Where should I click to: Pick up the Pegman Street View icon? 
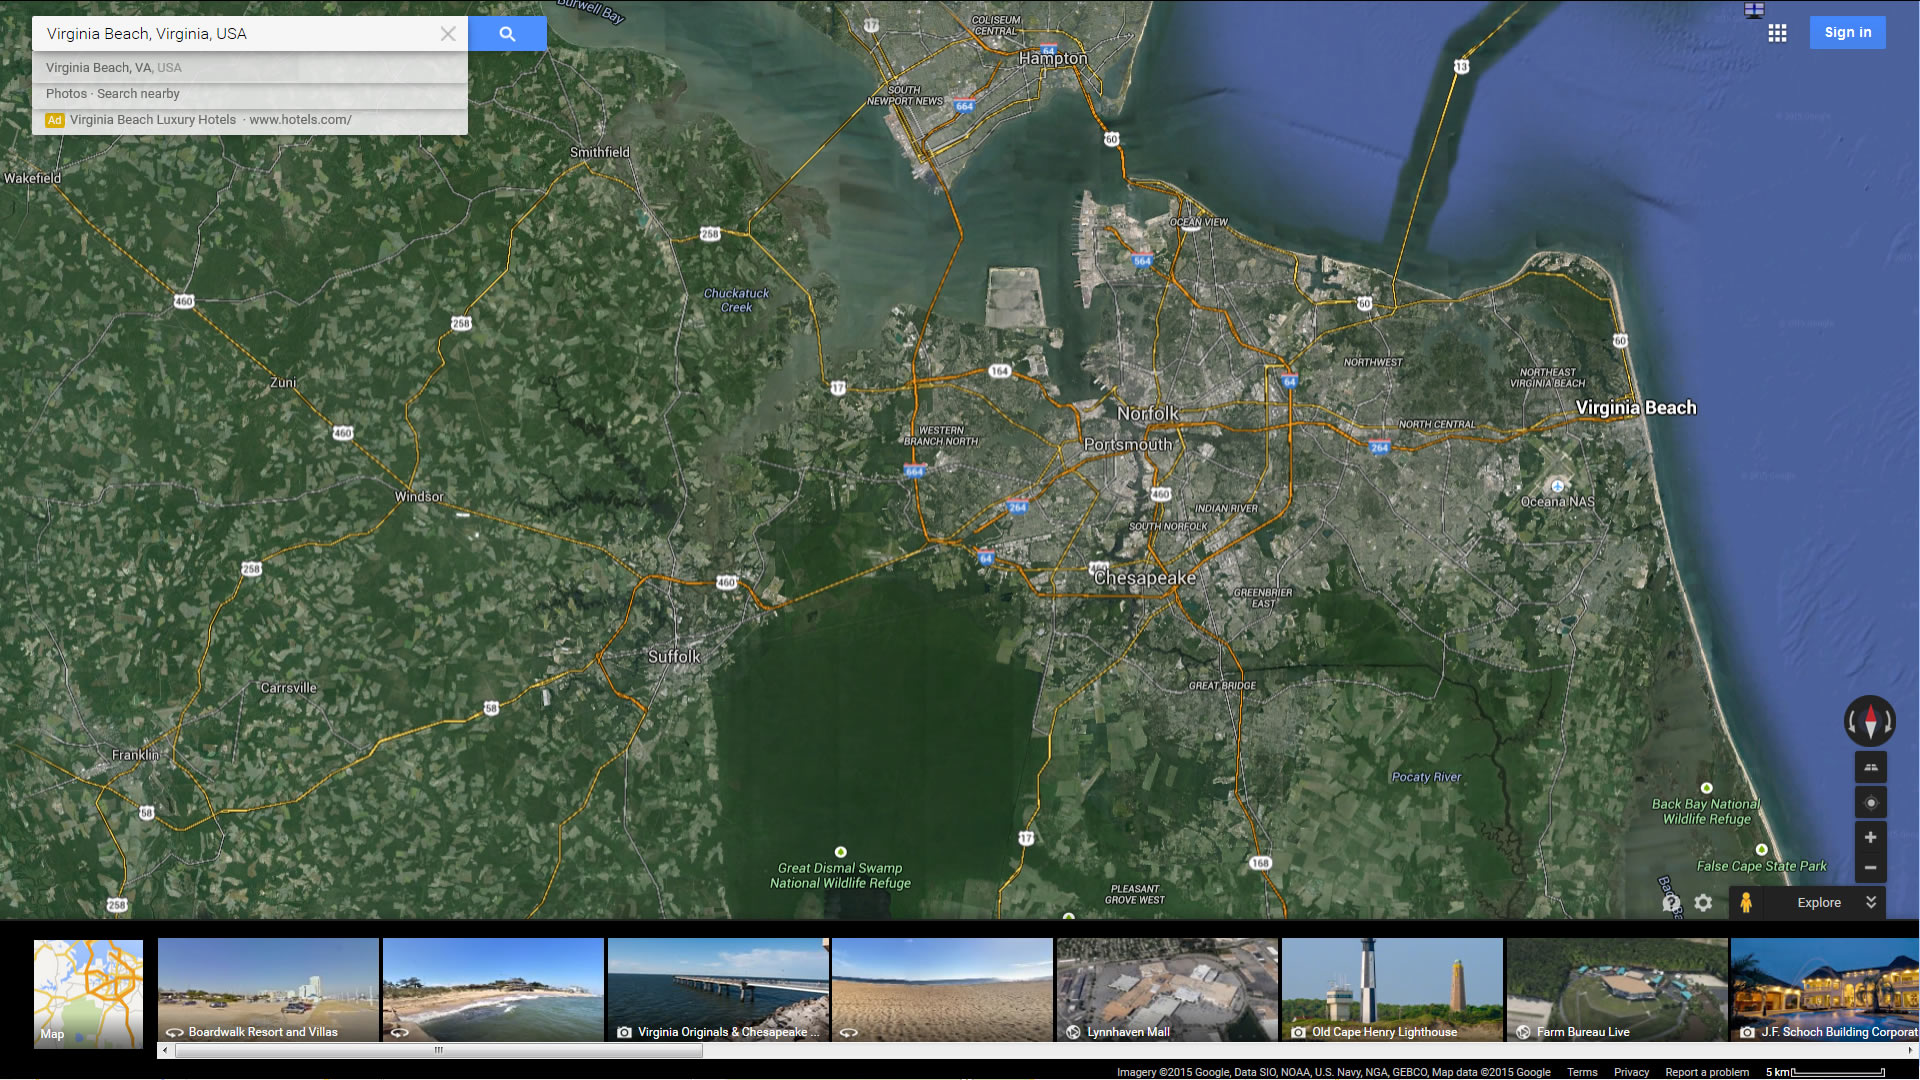1746,902
